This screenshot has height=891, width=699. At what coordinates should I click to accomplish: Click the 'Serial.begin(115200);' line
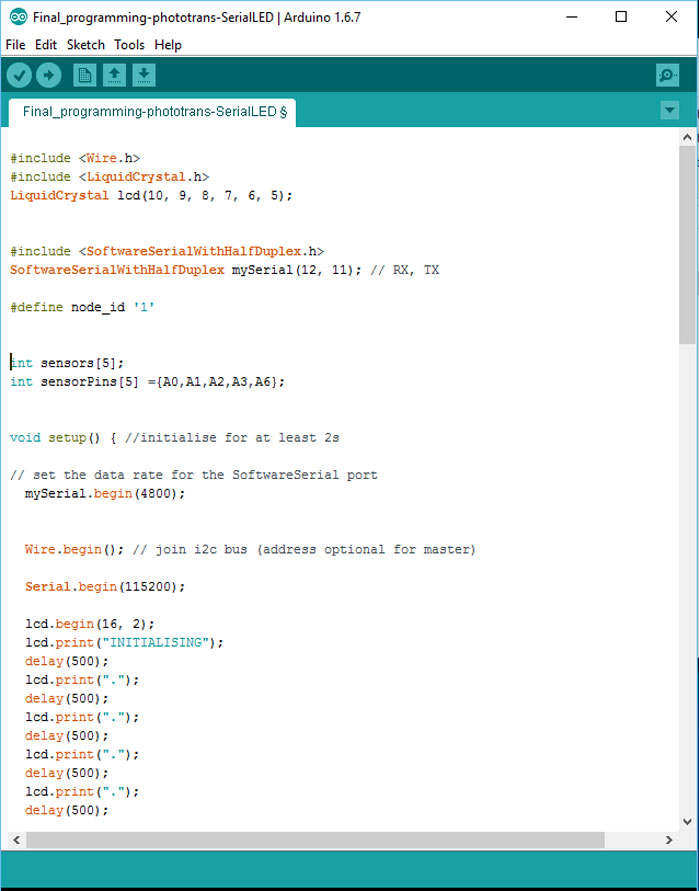(x=105, y=586)
